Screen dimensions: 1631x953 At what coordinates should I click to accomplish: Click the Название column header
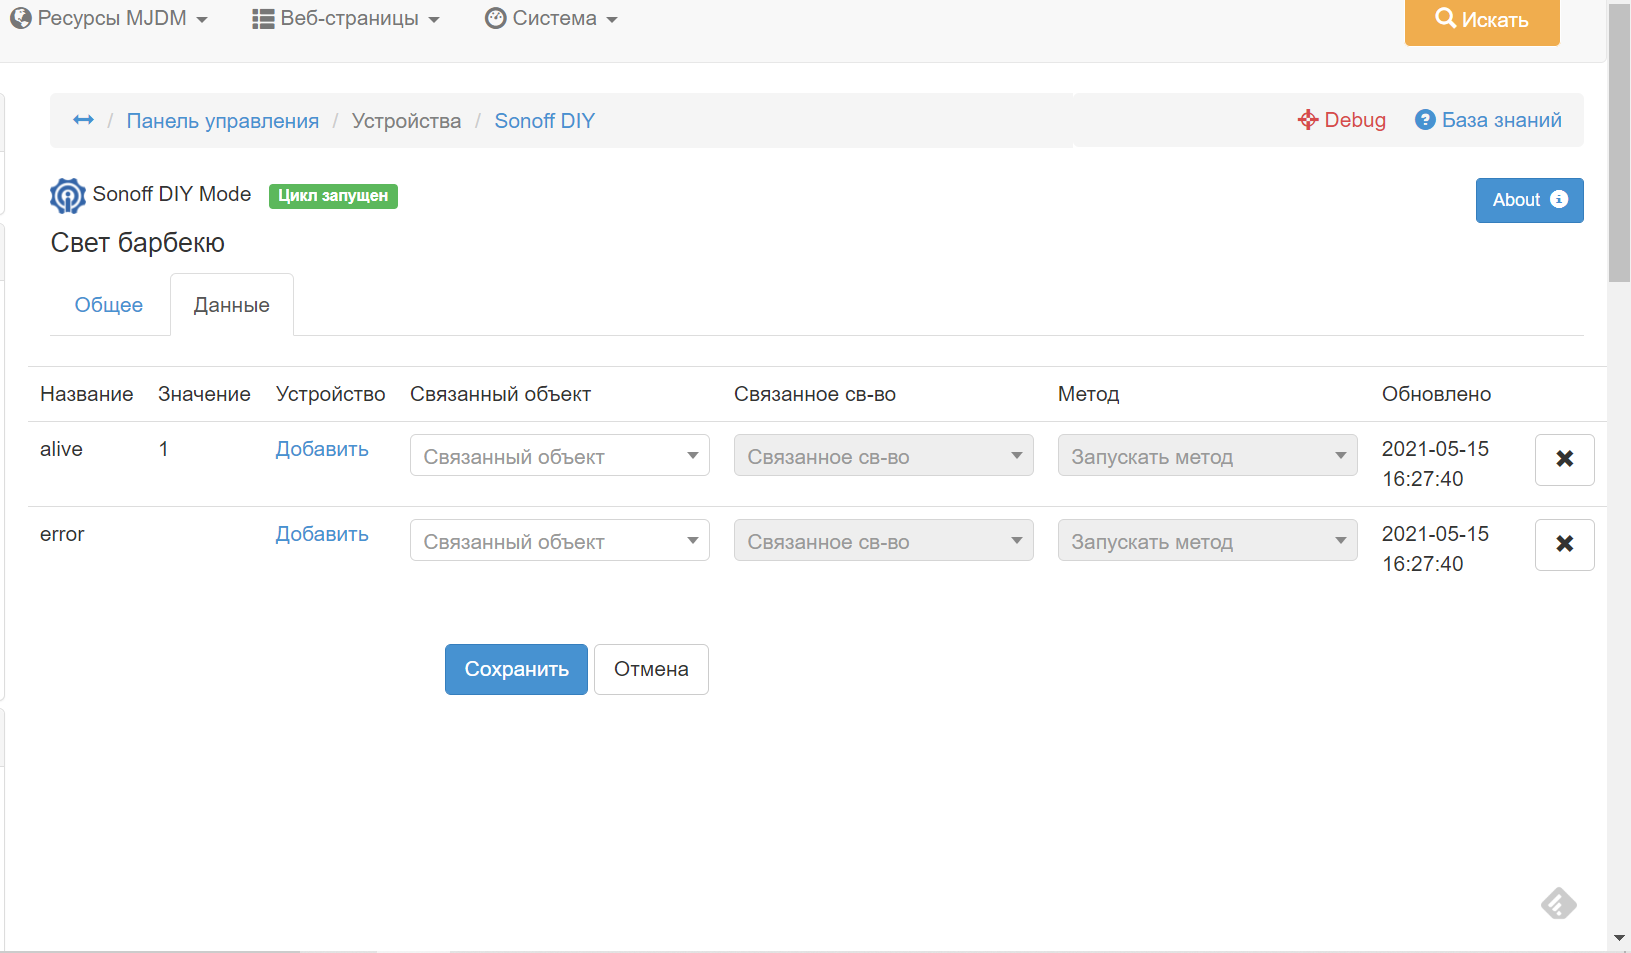(87, 394)
